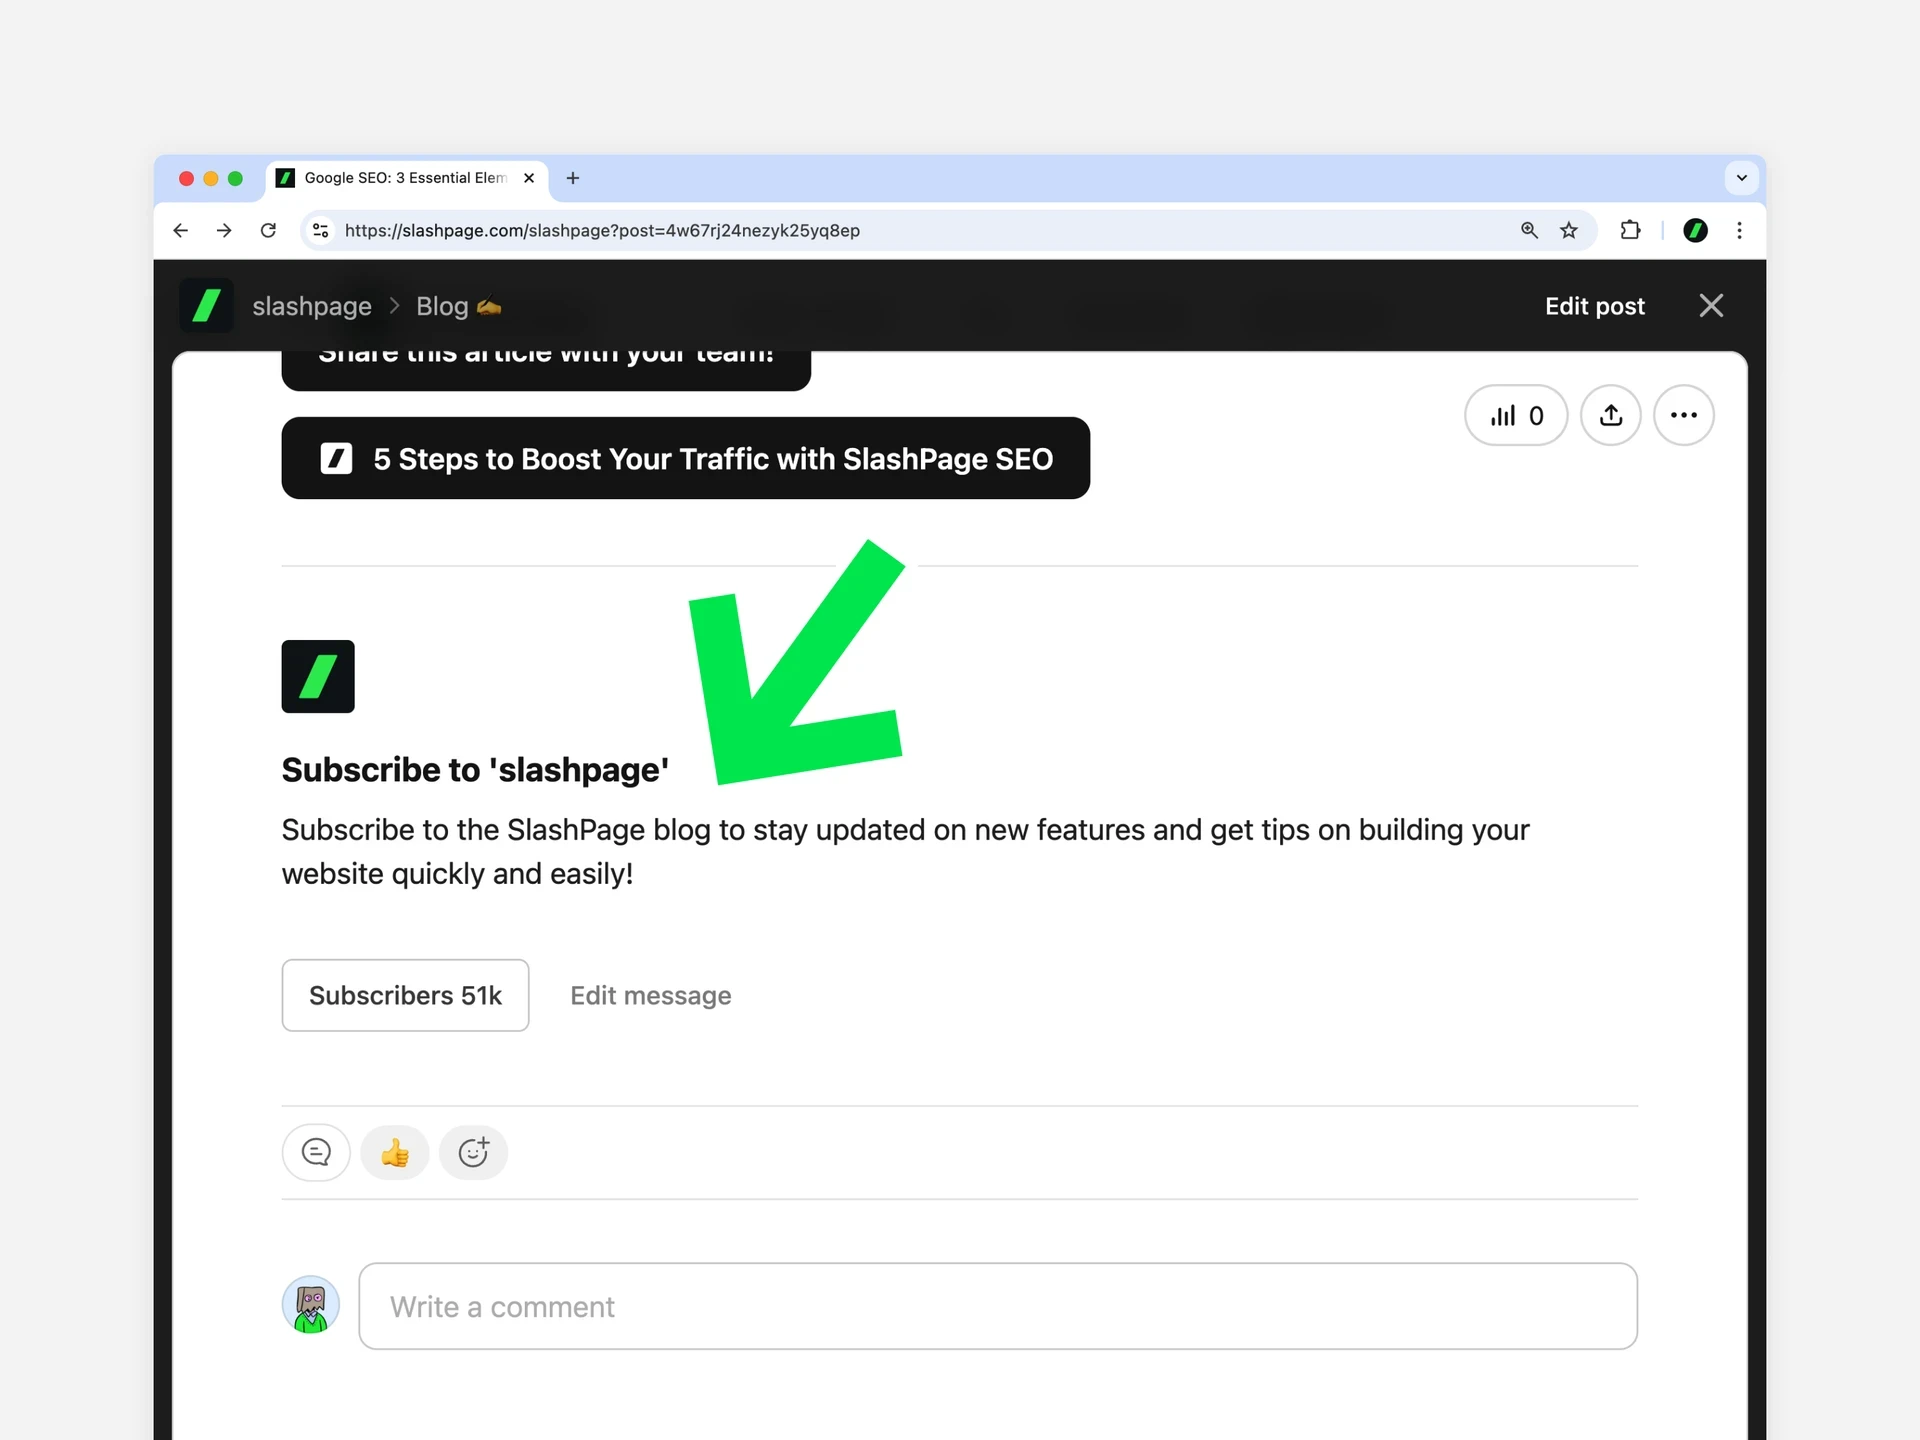Close the Google SEO tab
This screenshot has width=1920, height=1440.
(x=529, y=178)
